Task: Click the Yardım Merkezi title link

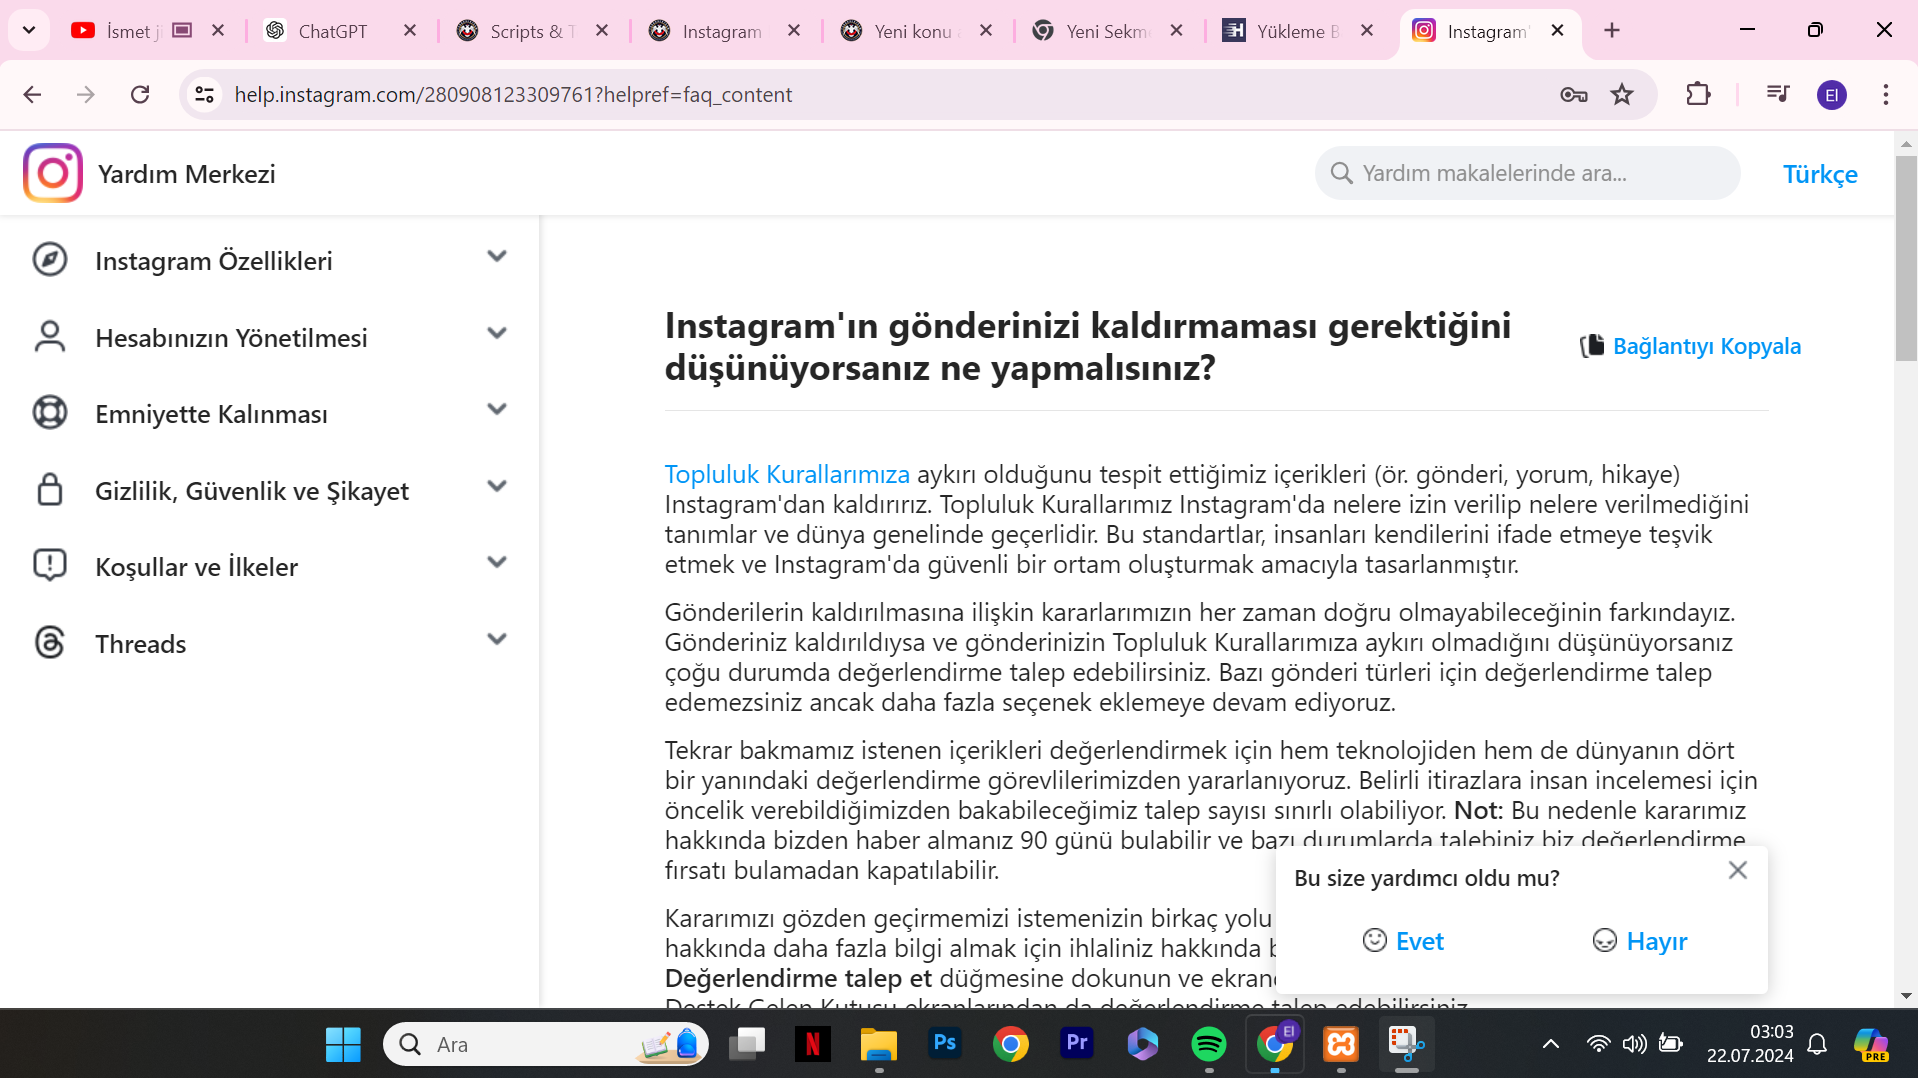Action: click(x=187, y=174)
